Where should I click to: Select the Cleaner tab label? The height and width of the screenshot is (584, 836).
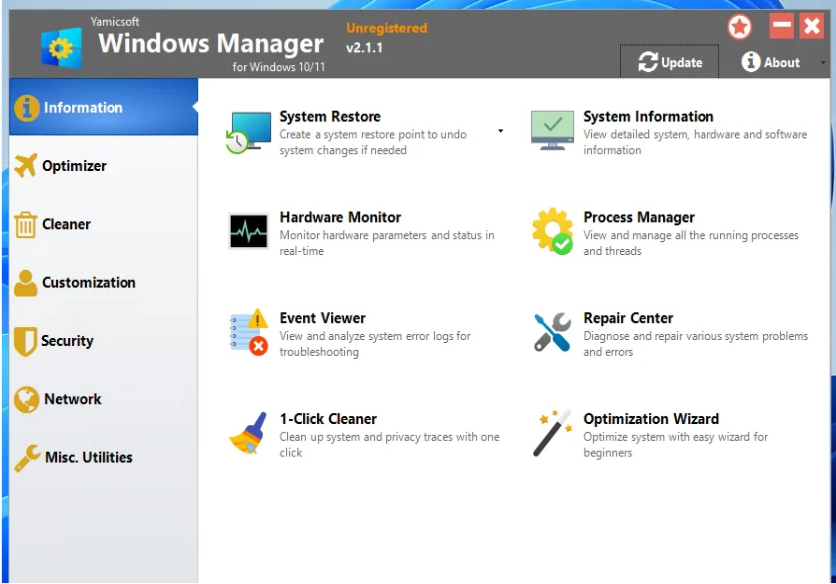66,224
